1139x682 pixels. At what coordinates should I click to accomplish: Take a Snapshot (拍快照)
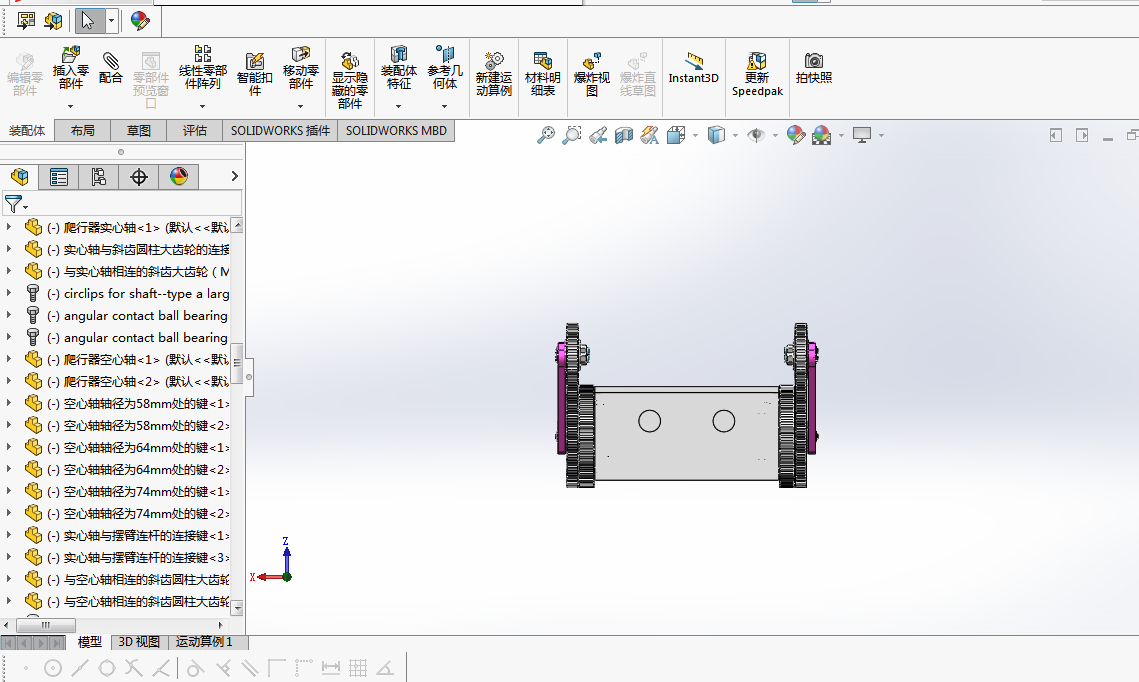814,68
